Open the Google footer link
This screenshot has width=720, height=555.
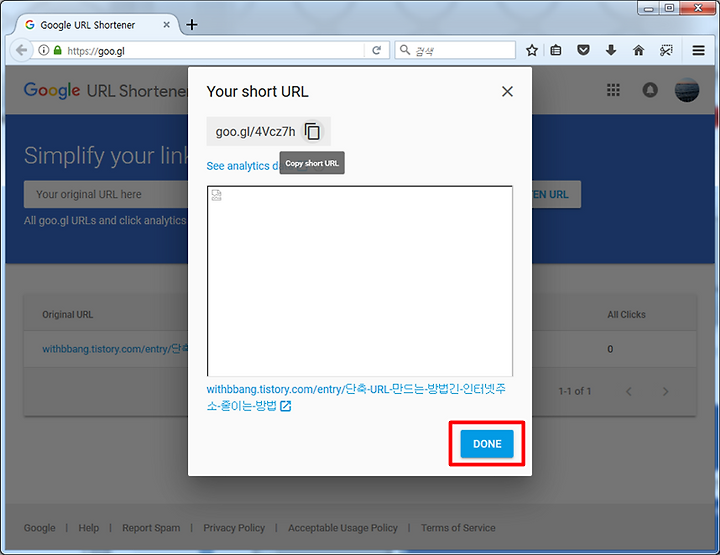coord(39,528)
